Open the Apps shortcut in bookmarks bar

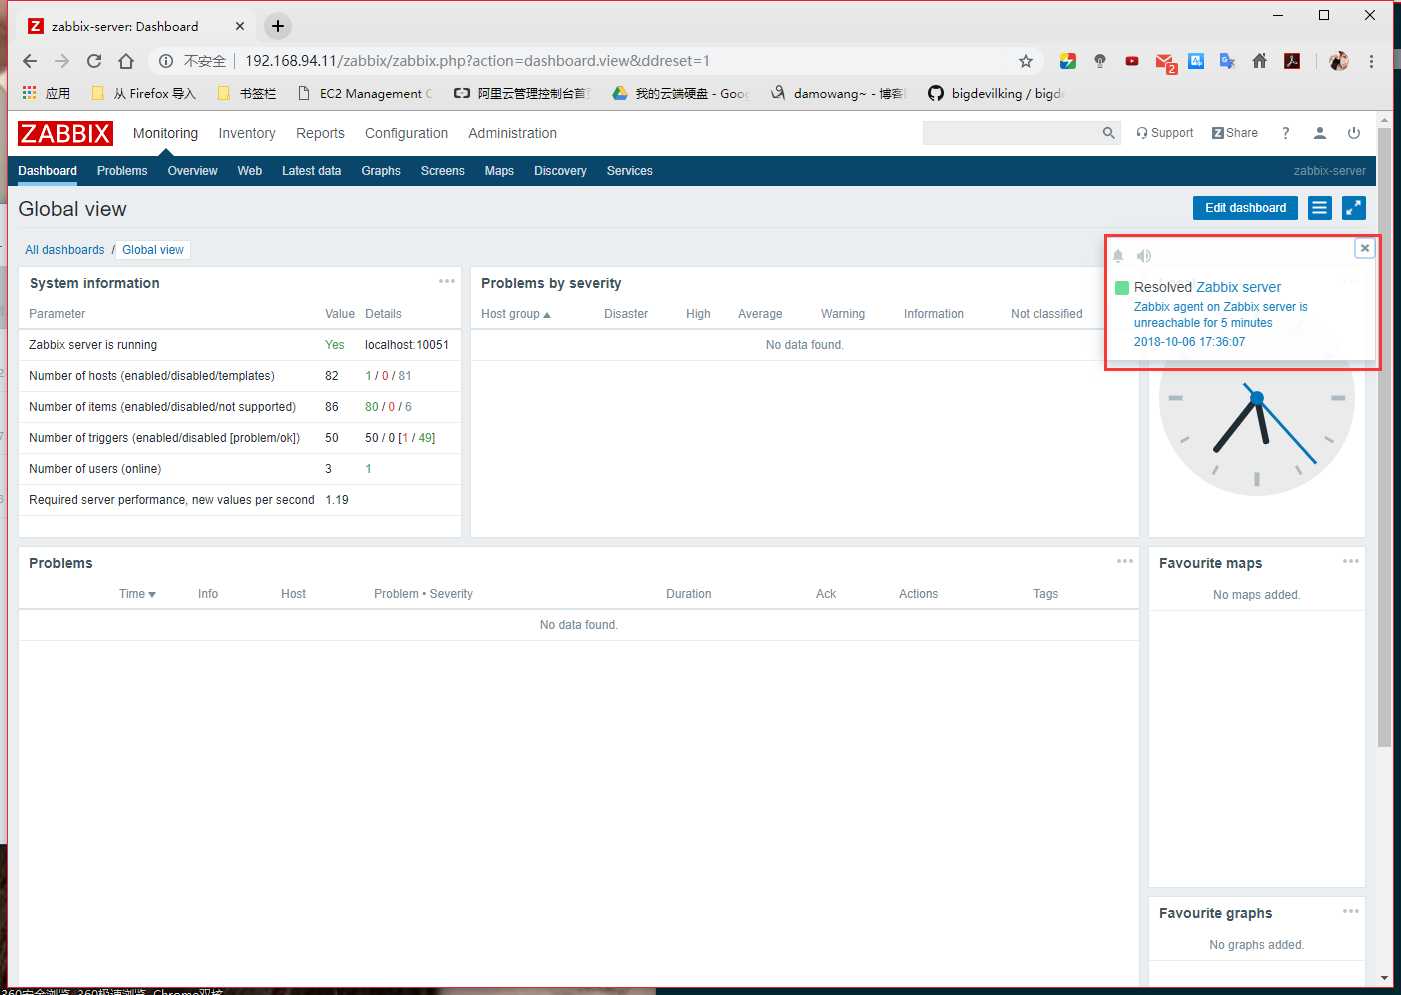46,93
